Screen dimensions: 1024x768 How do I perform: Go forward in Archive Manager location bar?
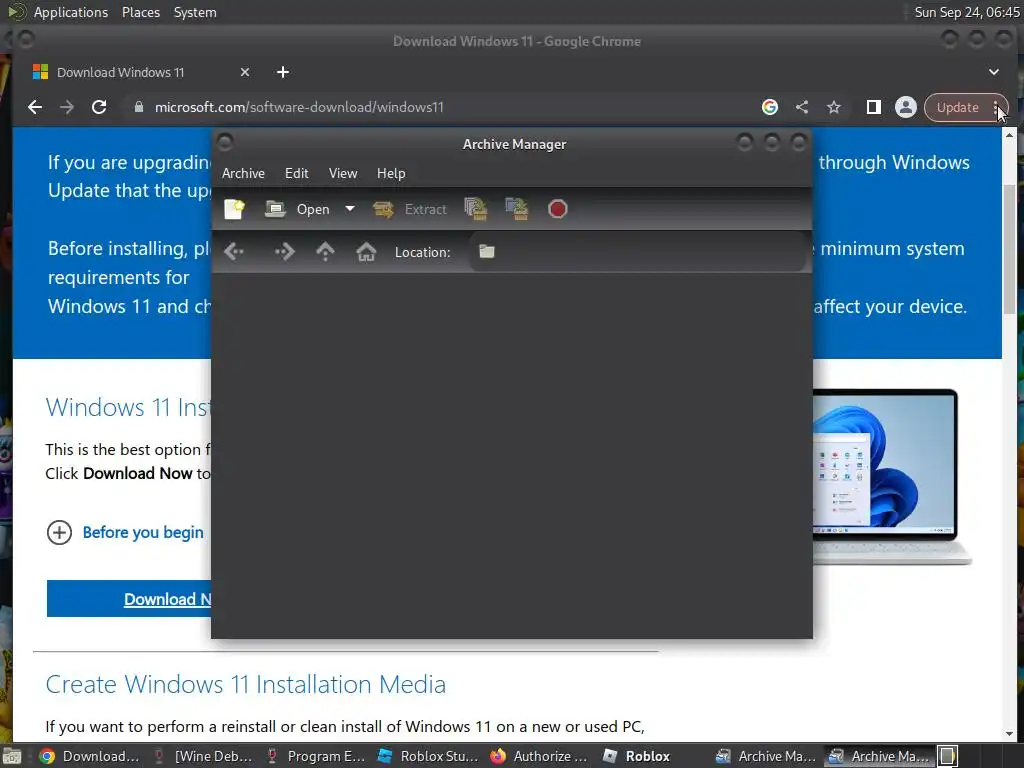(x=285, y=251)
